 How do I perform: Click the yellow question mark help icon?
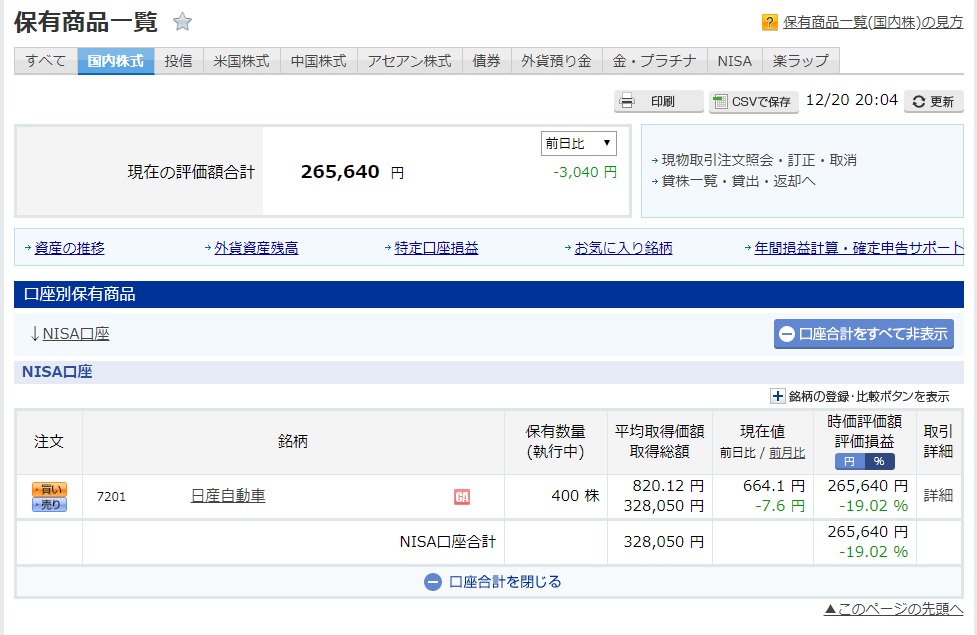(770, 22)
